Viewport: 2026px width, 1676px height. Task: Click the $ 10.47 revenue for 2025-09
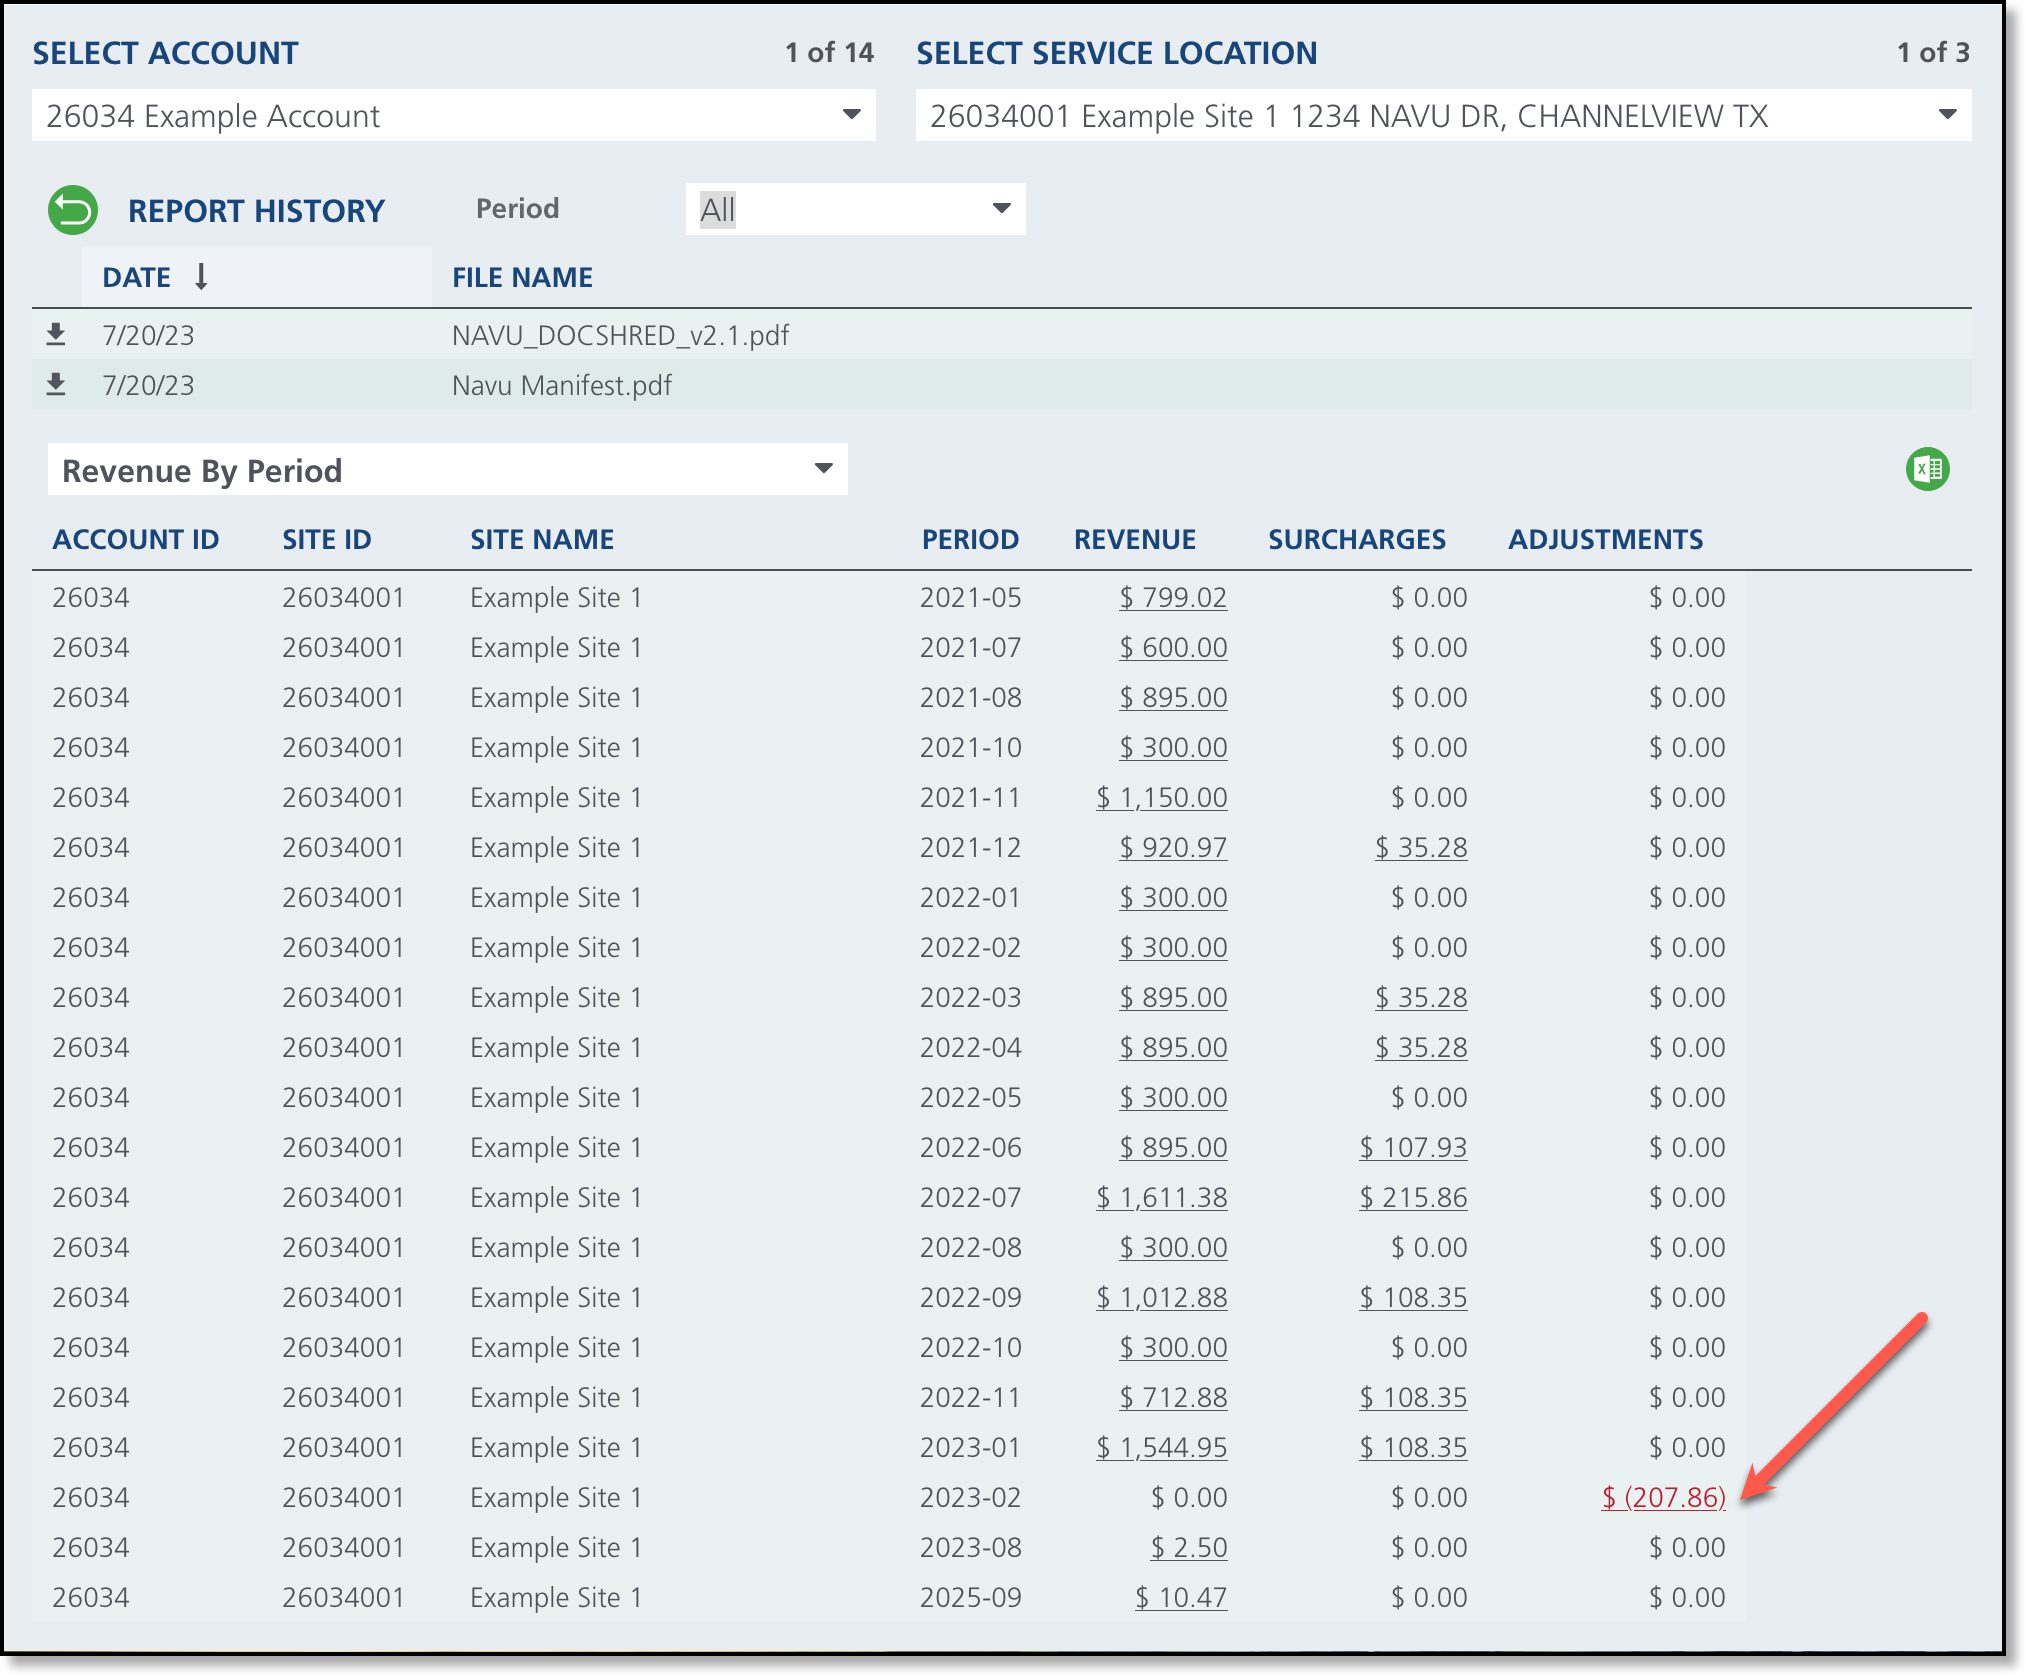point(1180,1597)
